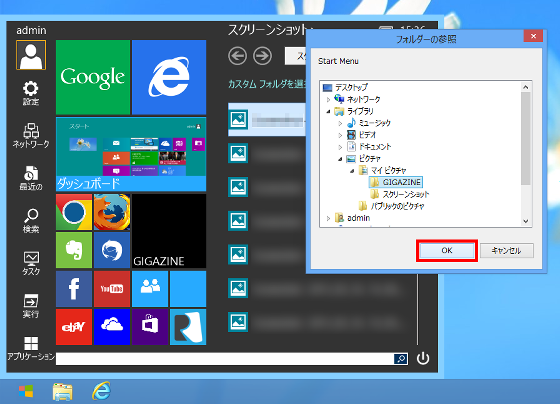Expand the ネットワーク tree node

[328, 99]
